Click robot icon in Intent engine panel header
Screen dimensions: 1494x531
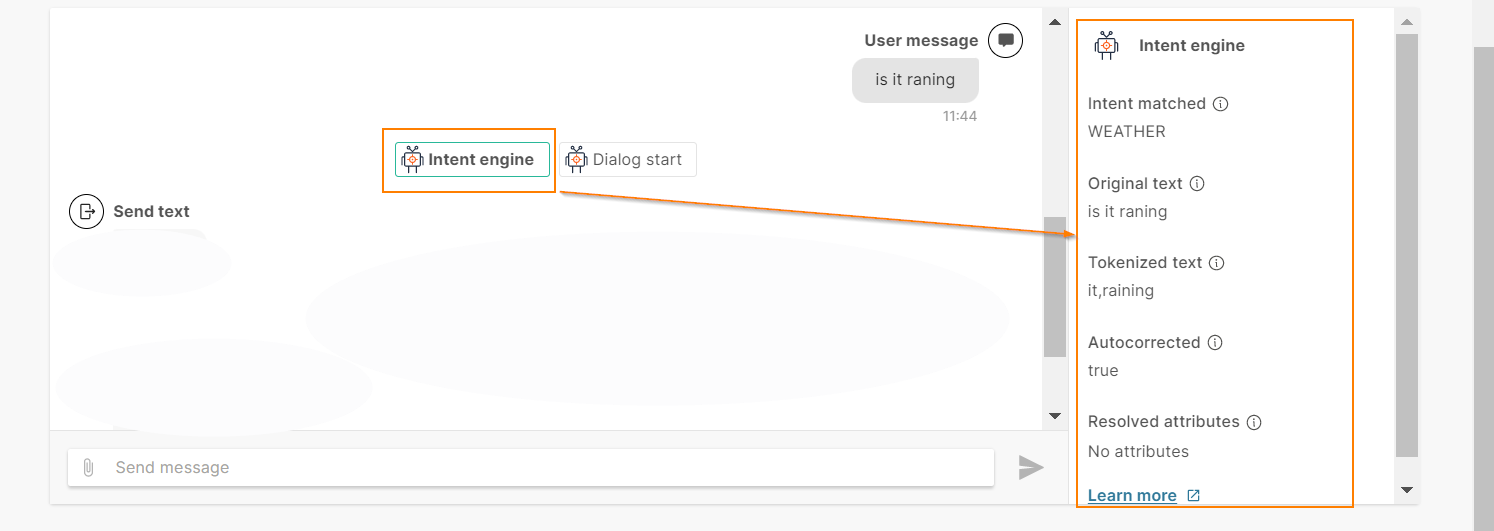coord(1106,45)
